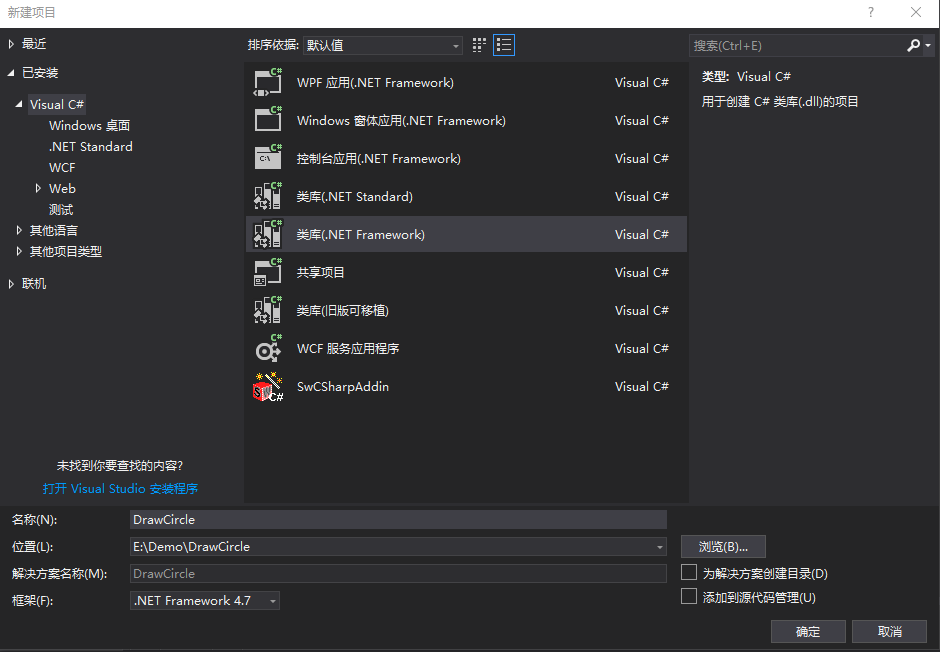The image size is (940, 652).
Task: Select 类库(旧版可移植) template name
Action: (343, 310)
